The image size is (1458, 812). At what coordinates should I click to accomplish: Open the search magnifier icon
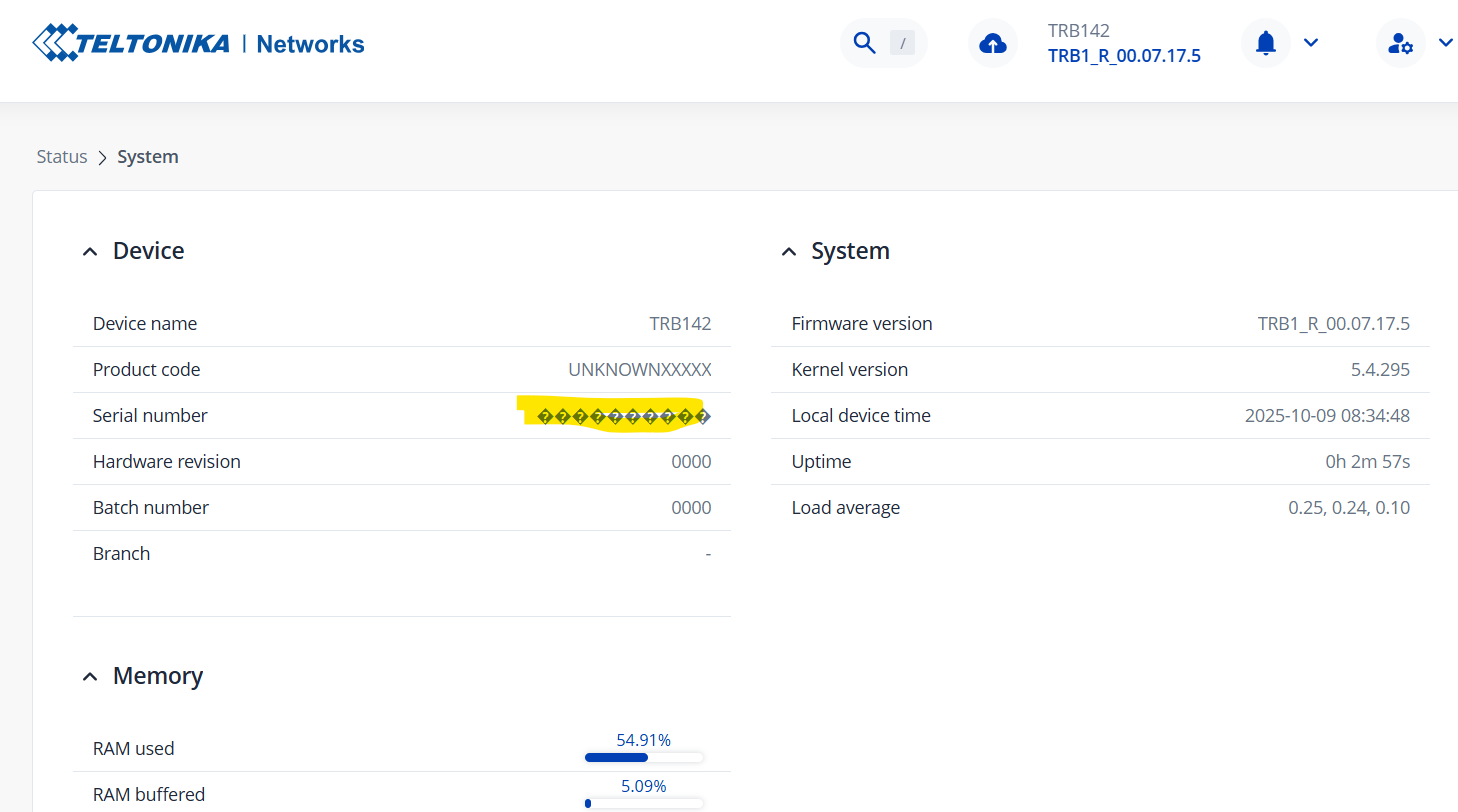pos(864,43)
